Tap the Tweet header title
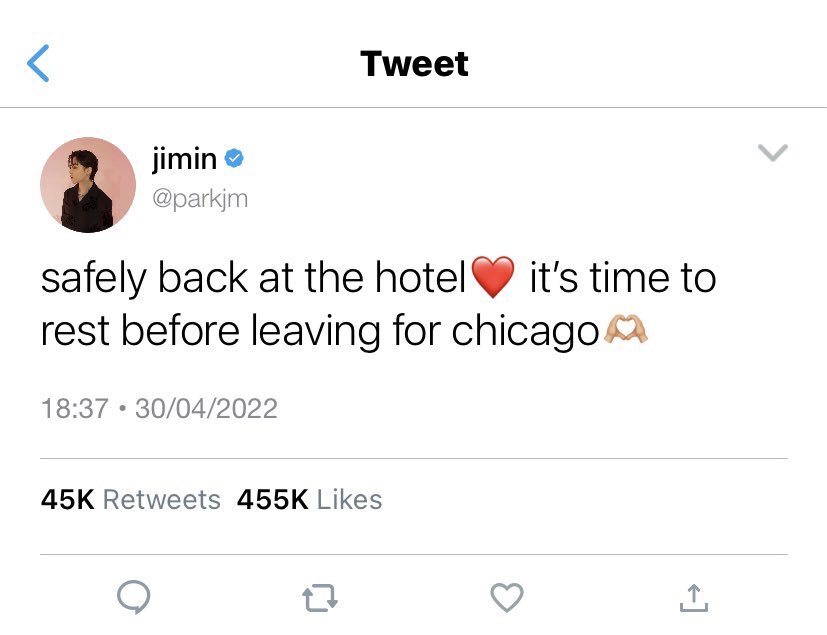Screen dimensions: 827x635 (414, 64)
